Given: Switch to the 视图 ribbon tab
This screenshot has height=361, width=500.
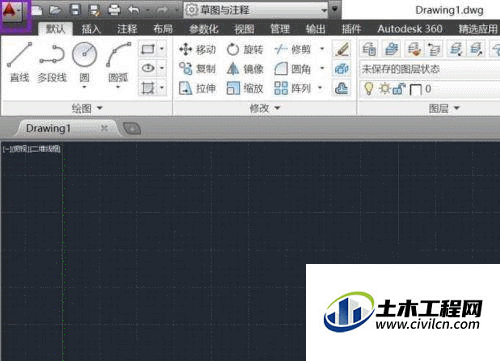Looking at the screenshot, I should (244, 29).
